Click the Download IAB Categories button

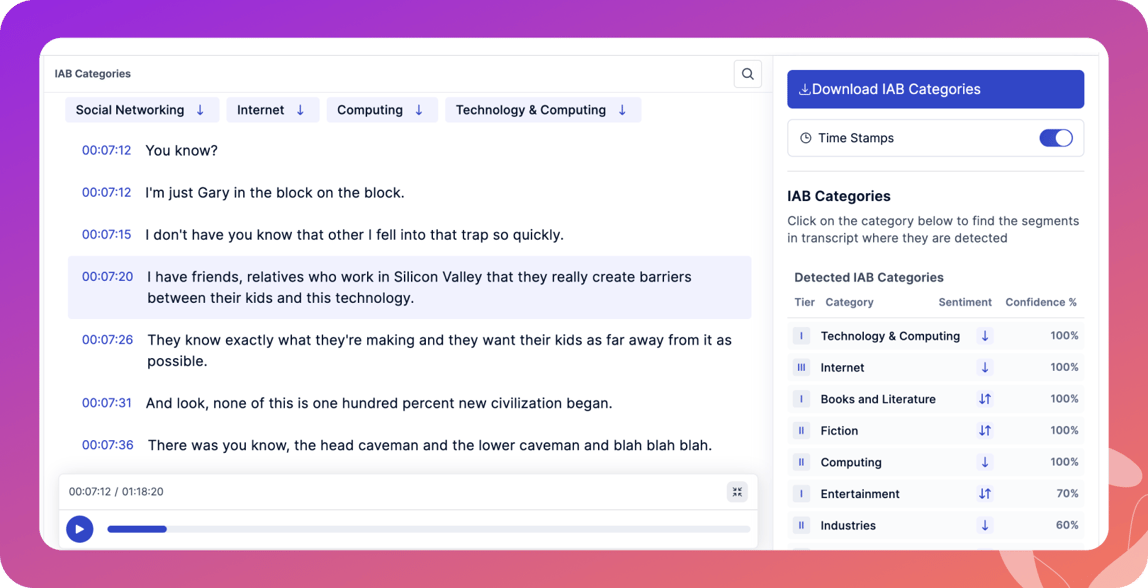pyautogui.click(x=935, y=89)
